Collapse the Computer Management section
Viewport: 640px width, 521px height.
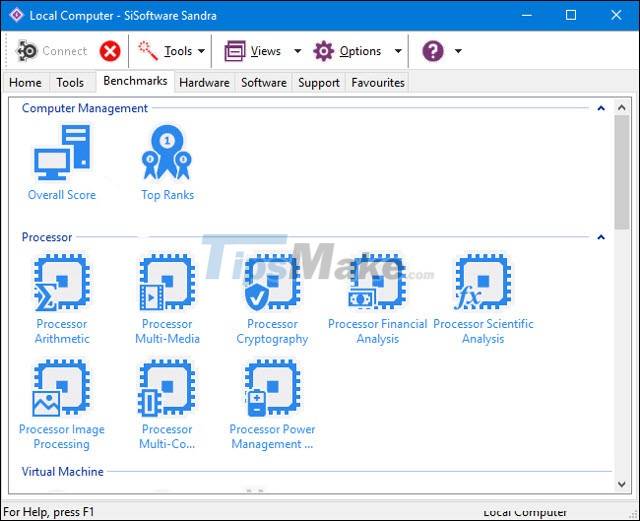point(601,108)
